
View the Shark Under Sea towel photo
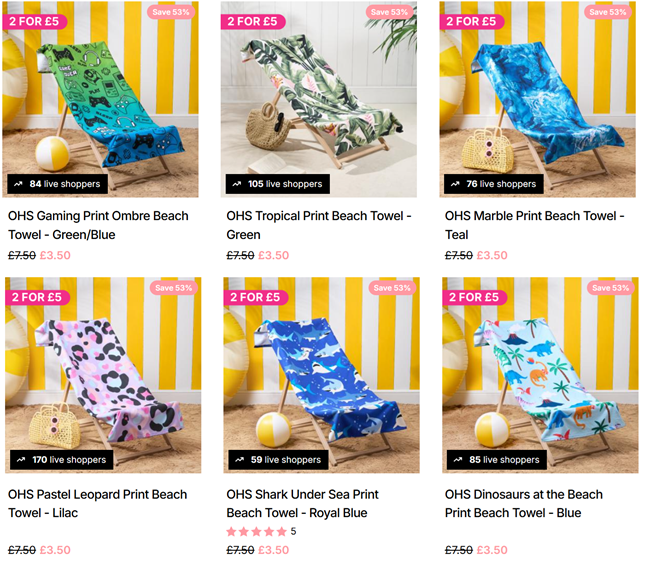click(x=322, y=375)
